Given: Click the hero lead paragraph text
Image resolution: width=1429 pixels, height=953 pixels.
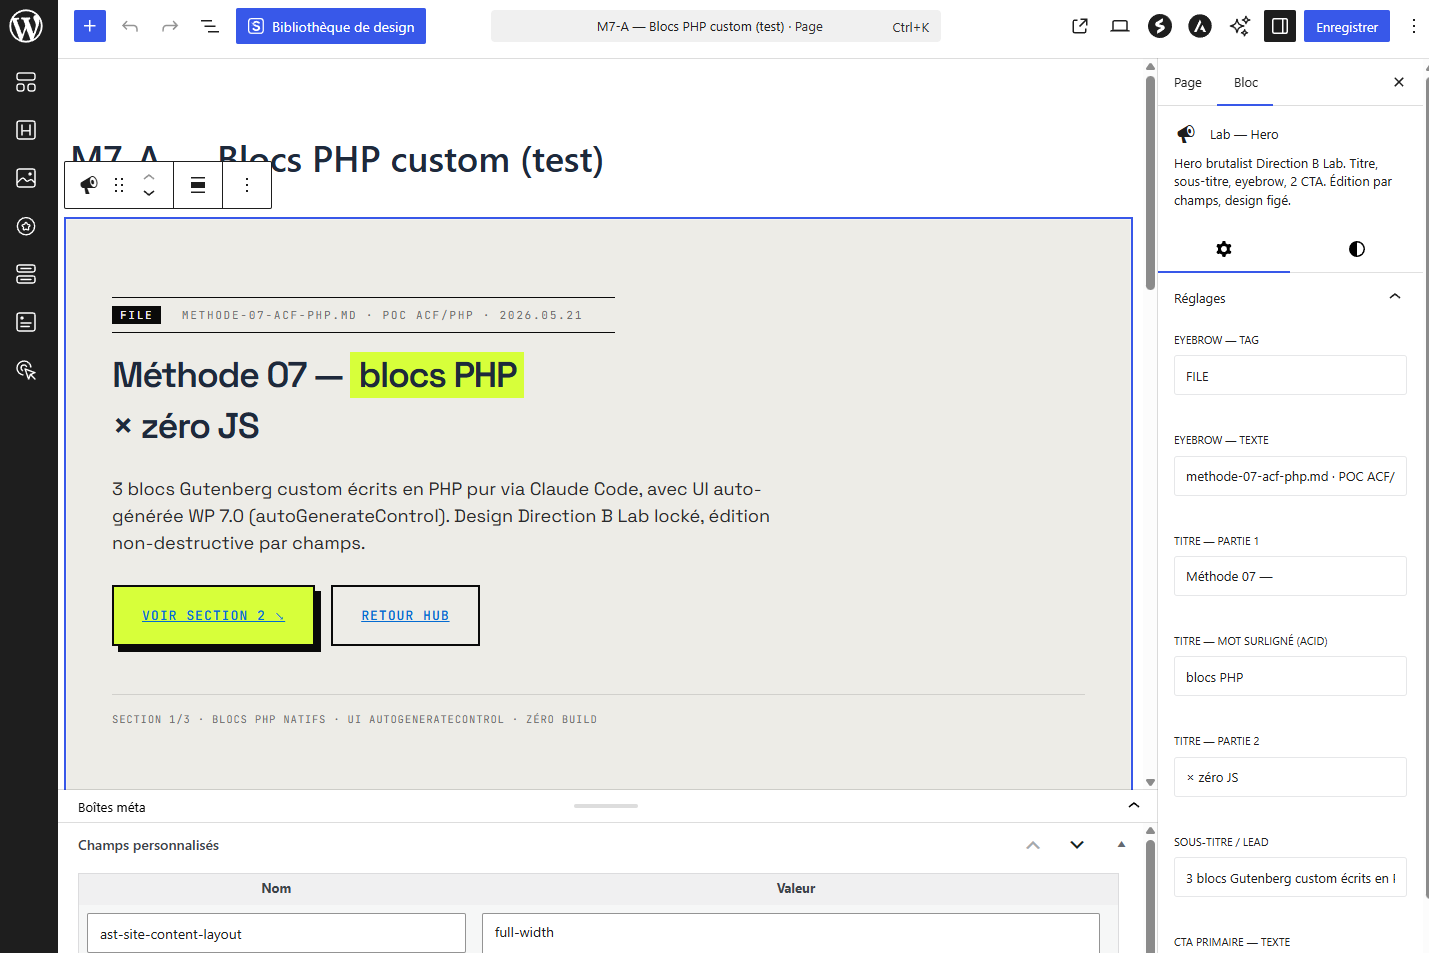Looking at the screenshot, I should [441, 516].
